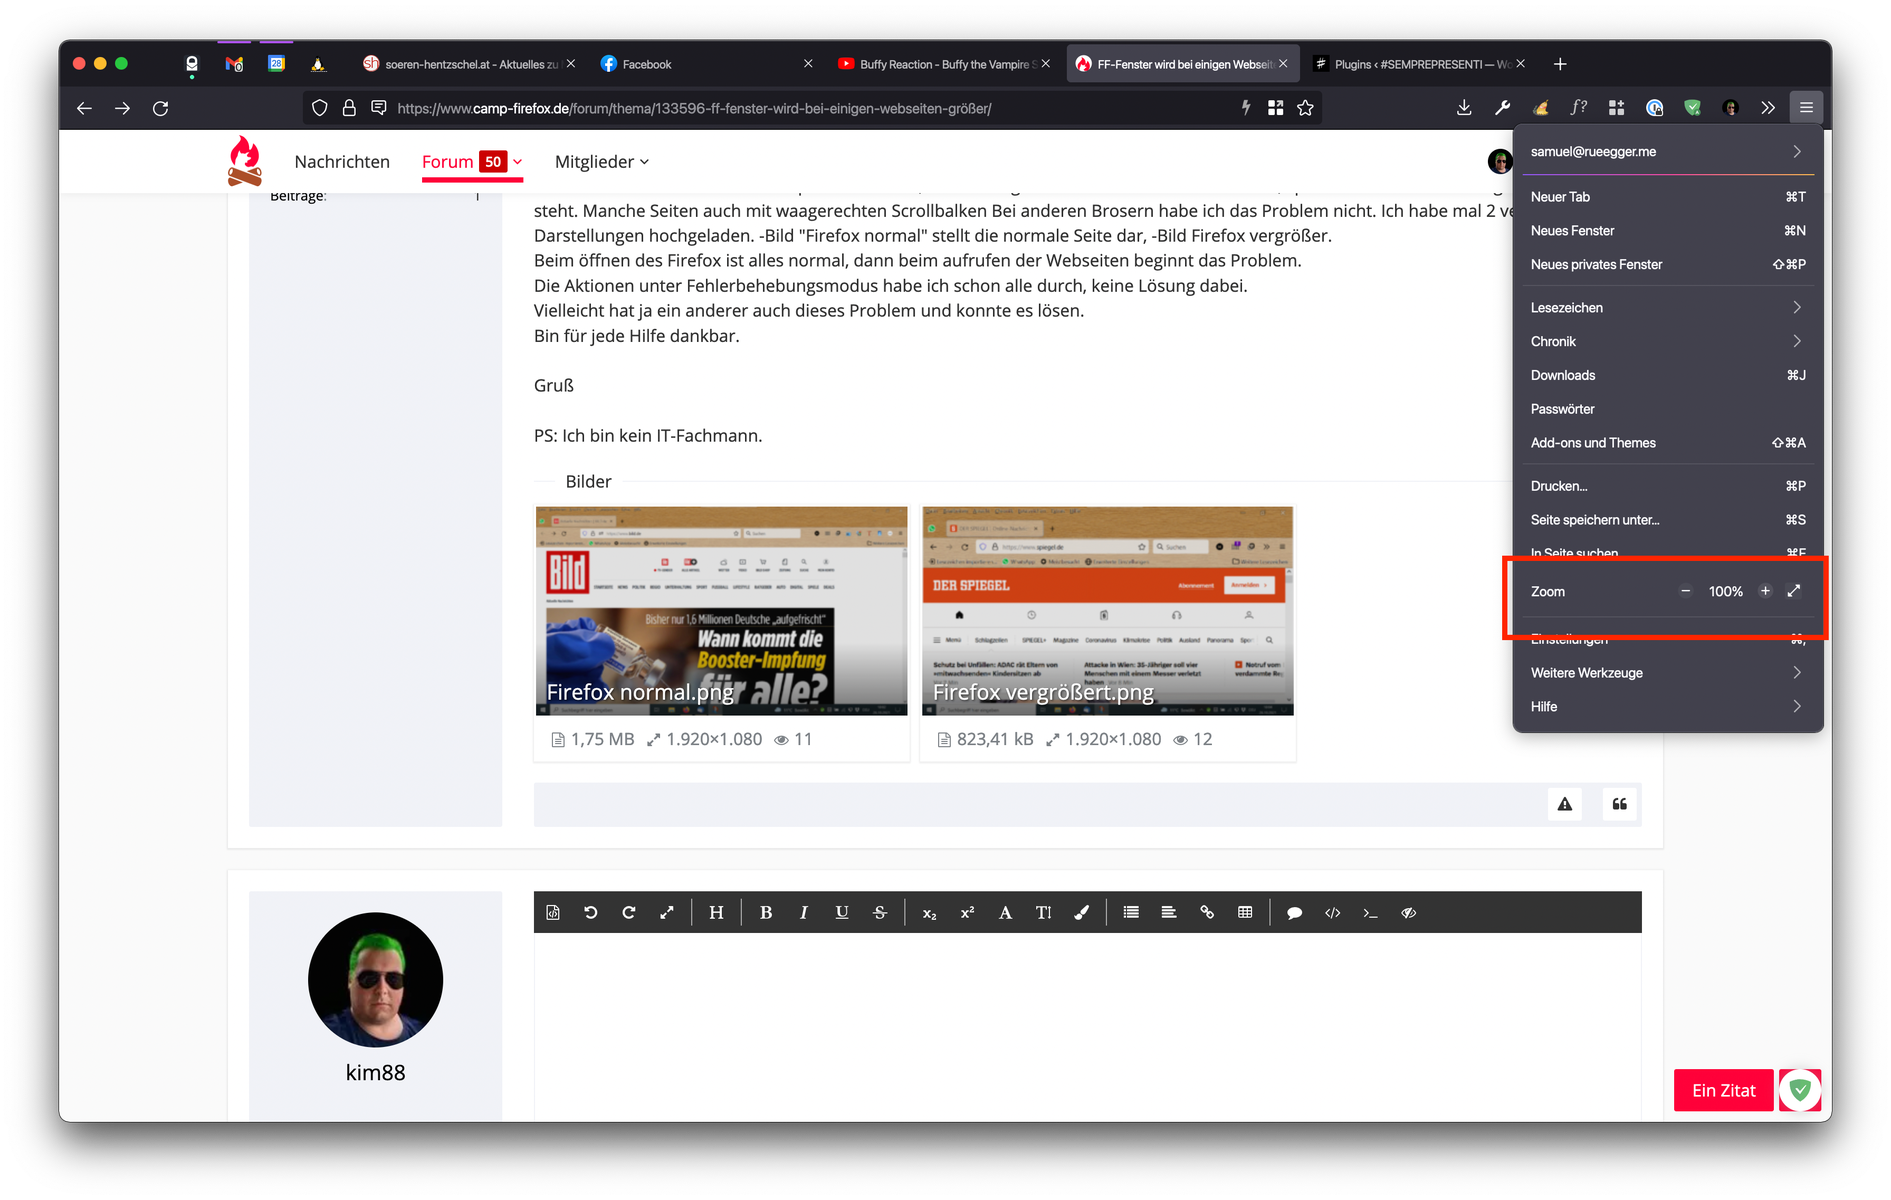The image size is (1891, 1200).
Task: Expand the Hilfe submenu
Action: [1667, 707]
